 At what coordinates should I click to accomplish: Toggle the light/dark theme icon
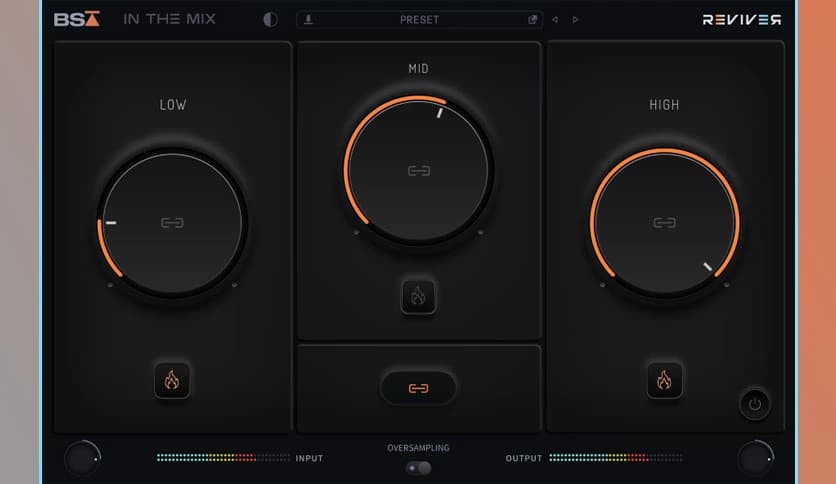point(270,20)
